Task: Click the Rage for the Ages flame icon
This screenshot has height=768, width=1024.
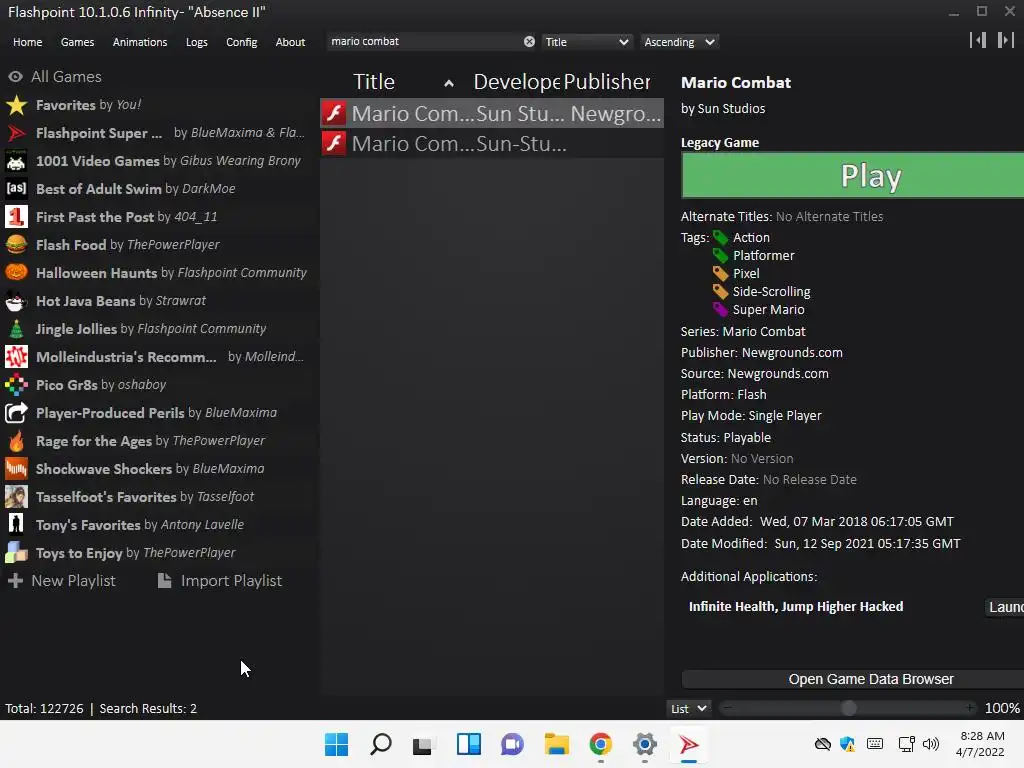Action: [x=16, y=441]
